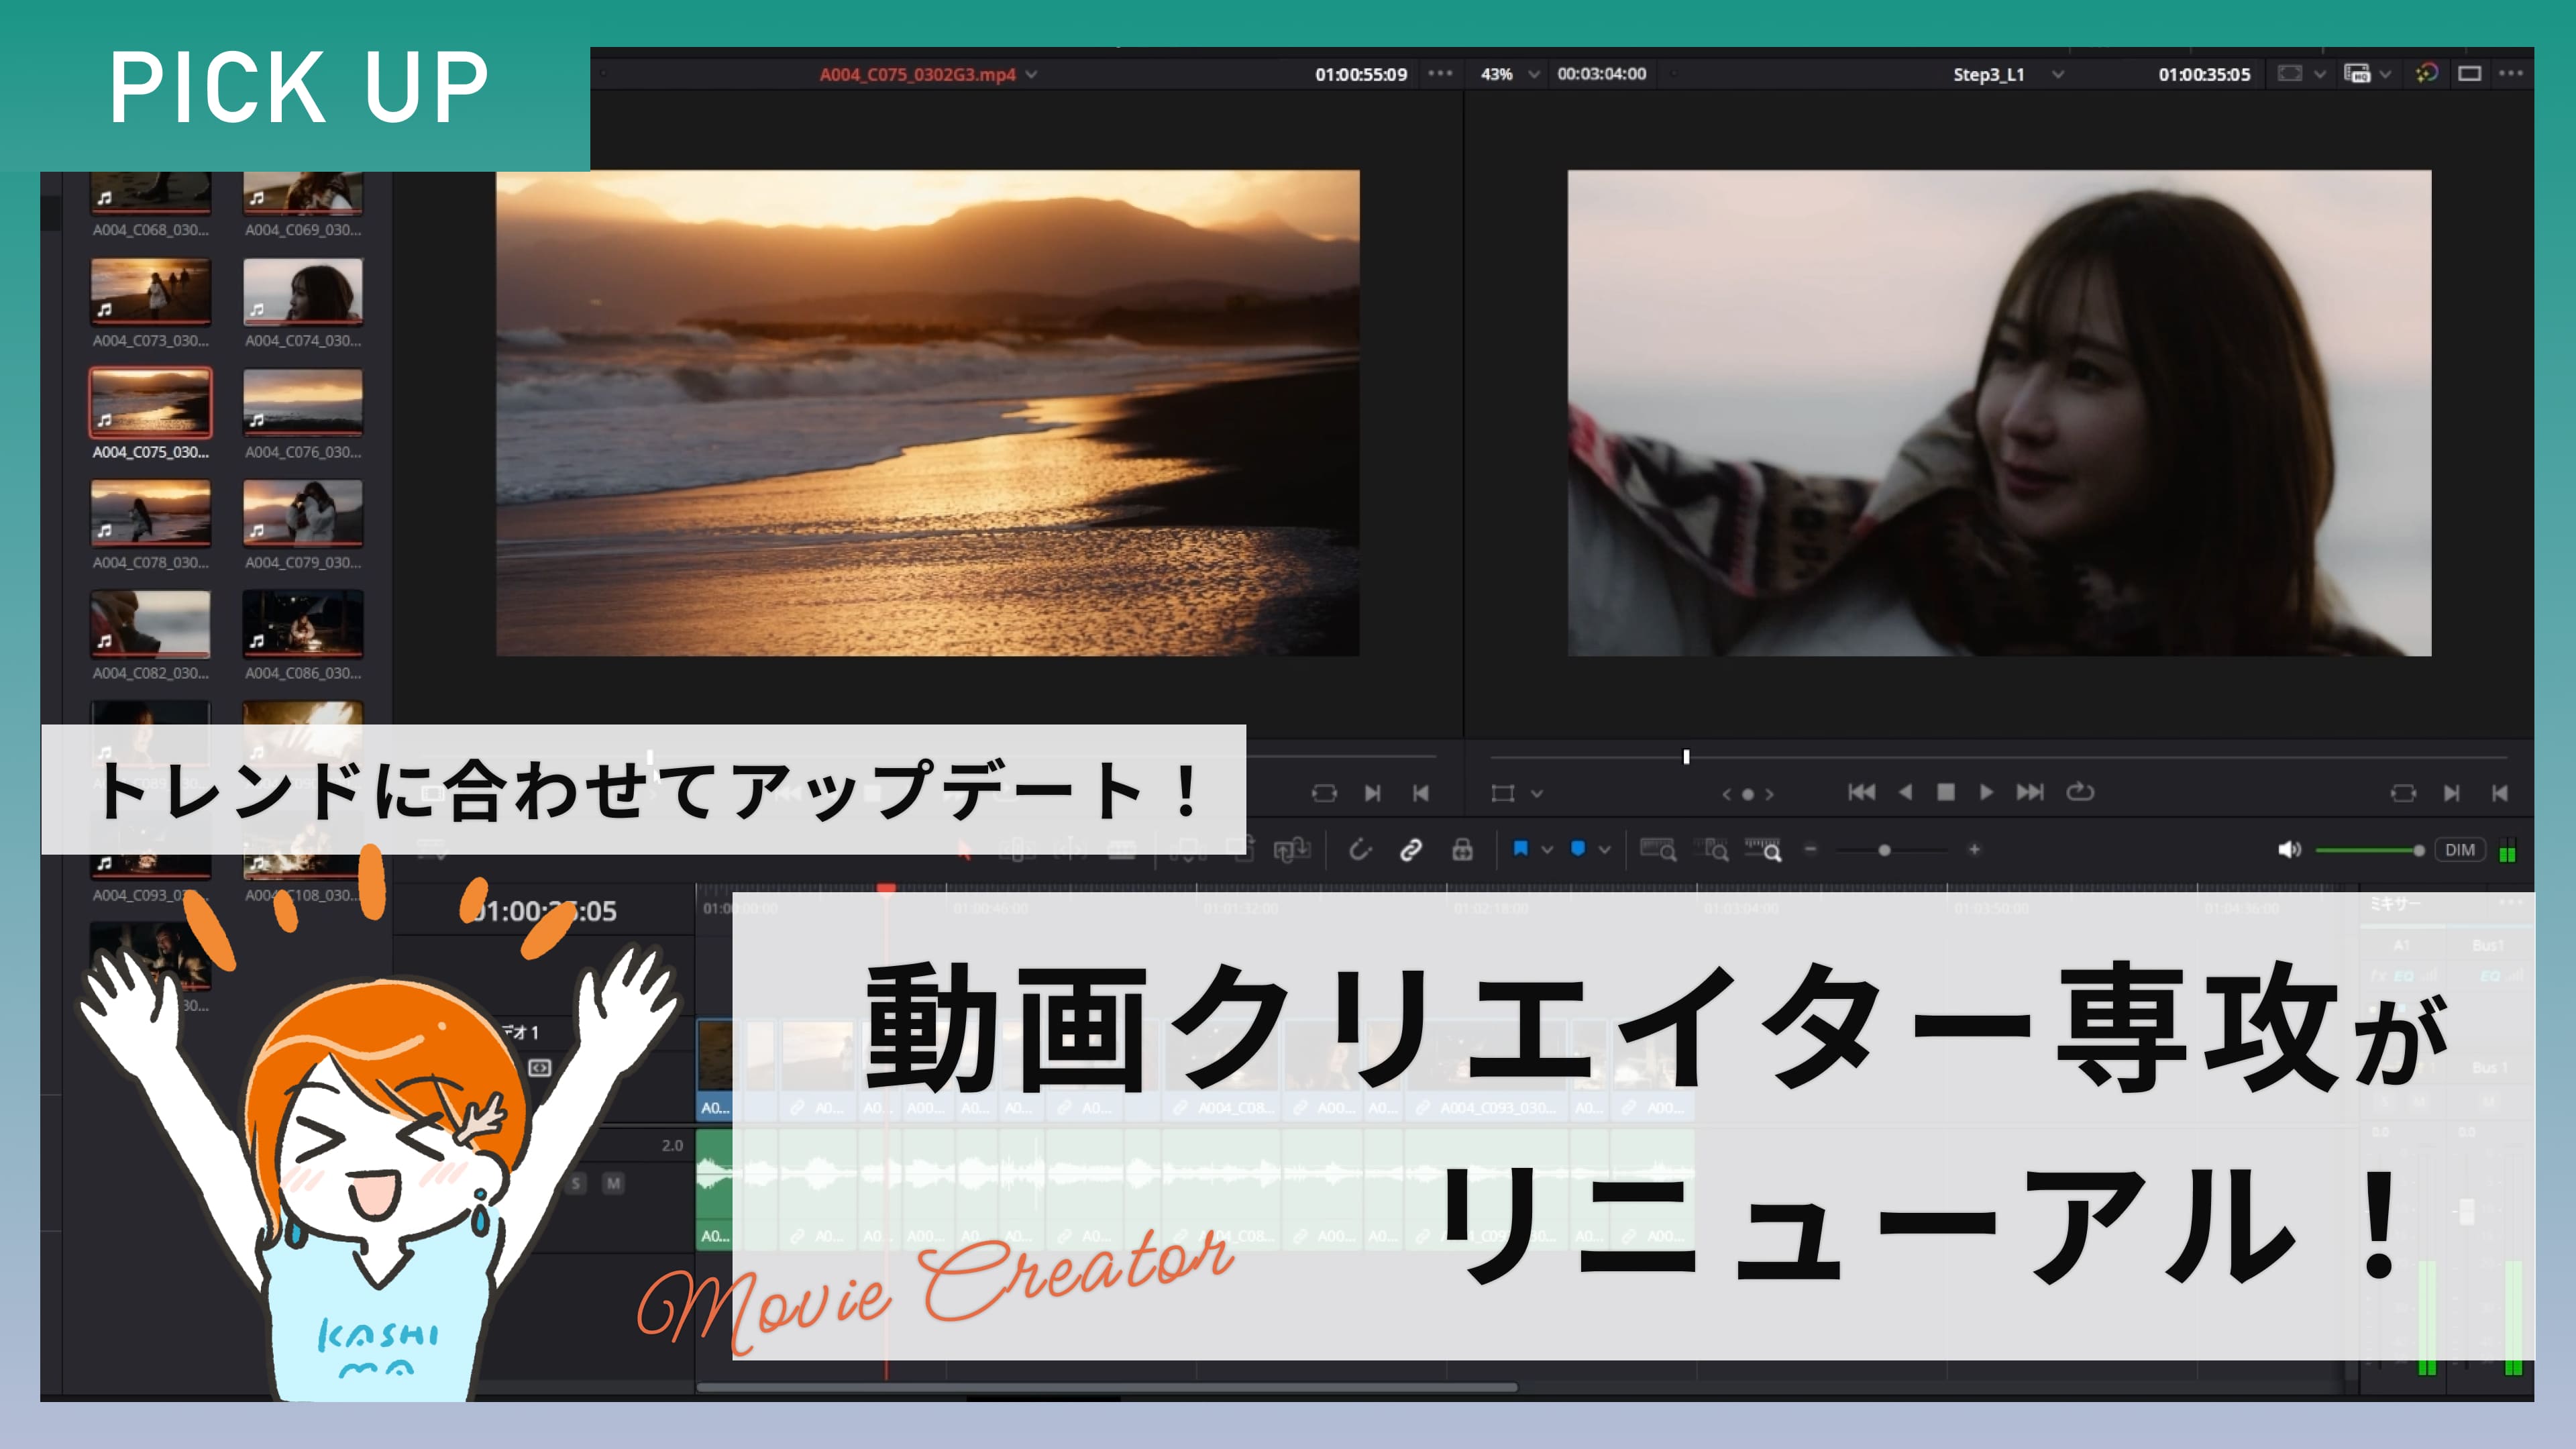2576x1449 pixels.
Task: Add a blue marker
Action: 1578,849
